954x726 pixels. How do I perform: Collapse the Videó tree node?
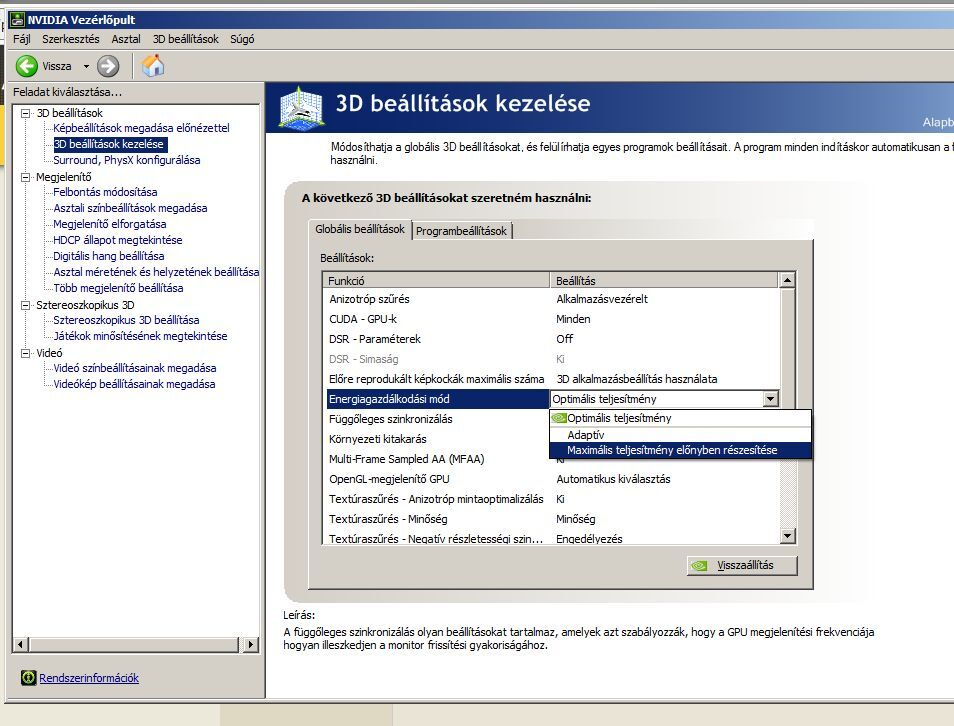pos(26,353)
